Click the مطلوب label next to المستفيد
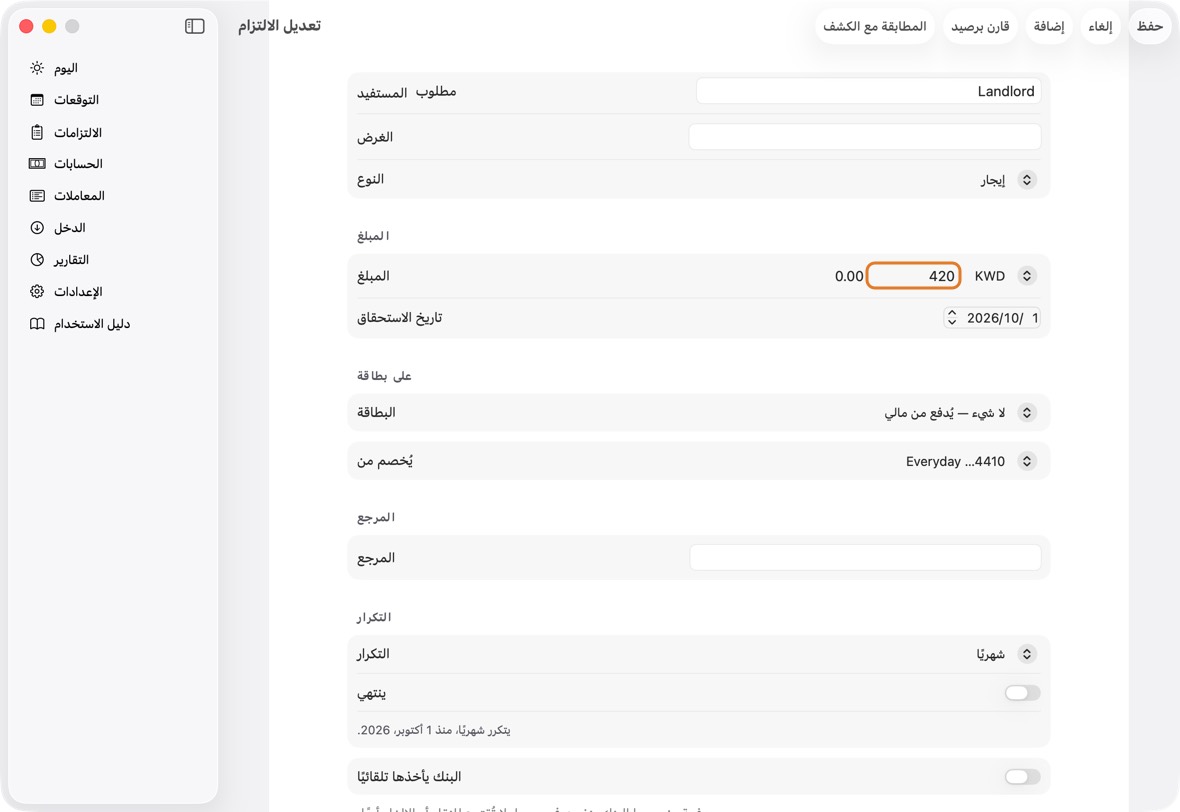The width and height of the screenshot is (1180, 812). (436, 91)
